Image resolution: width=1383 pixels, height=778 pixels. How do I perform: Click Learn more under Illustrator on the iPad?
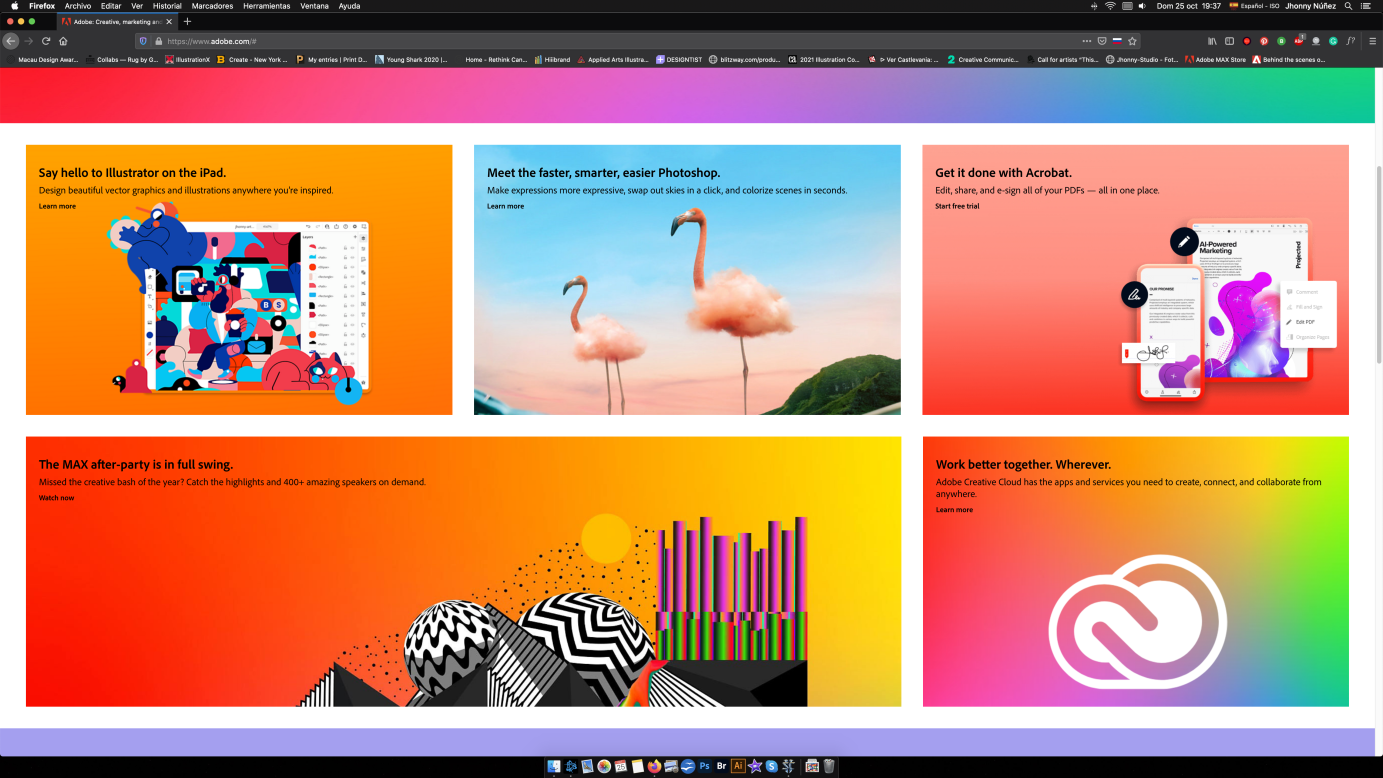pyautogui.click(x=57, y=206)
